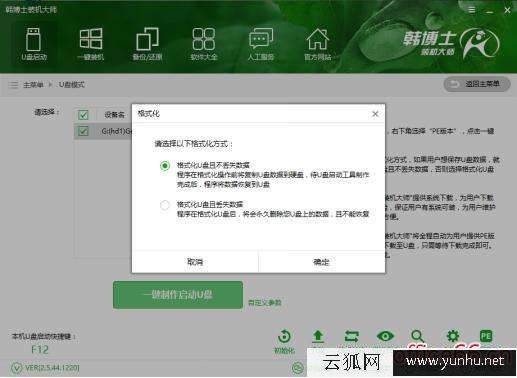Click the magnifier search icon at bottom
The width and height of the screenshot is (517, 378).
coord(418,336)
